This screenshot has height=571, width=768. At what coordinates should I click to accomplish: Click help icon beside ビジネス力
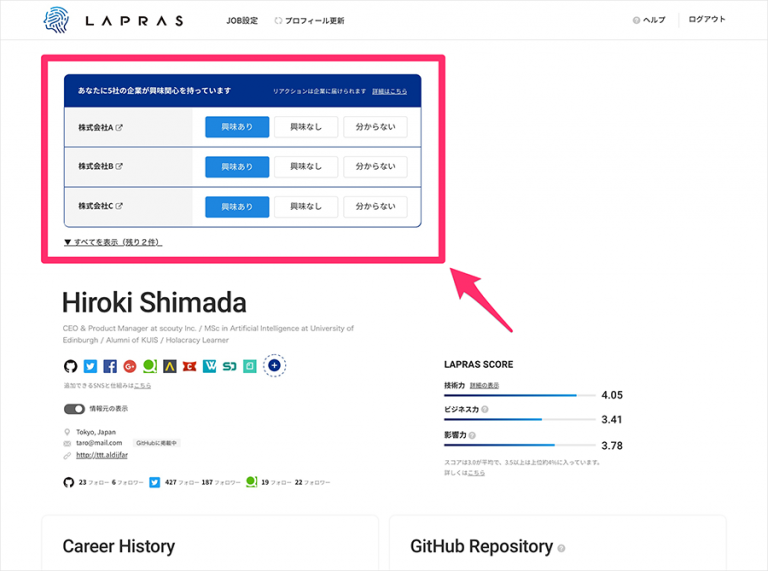[x=485, y=409]
